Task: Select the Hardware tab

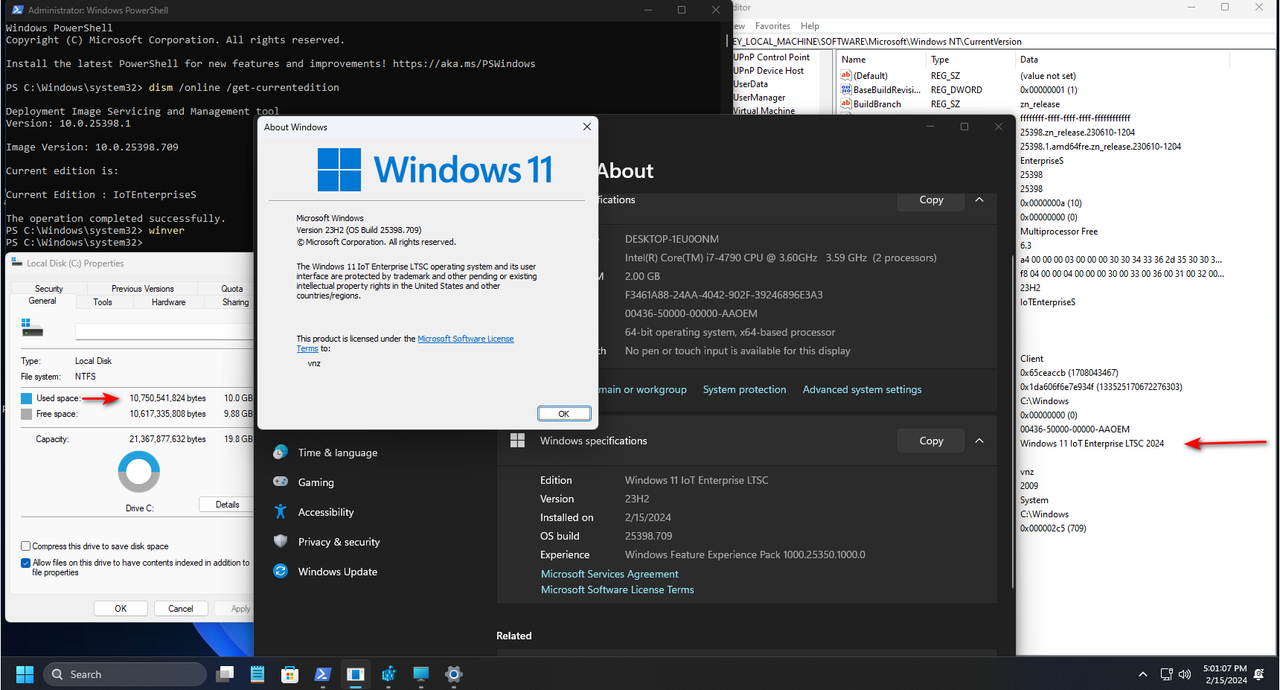Action: (169, 301)
